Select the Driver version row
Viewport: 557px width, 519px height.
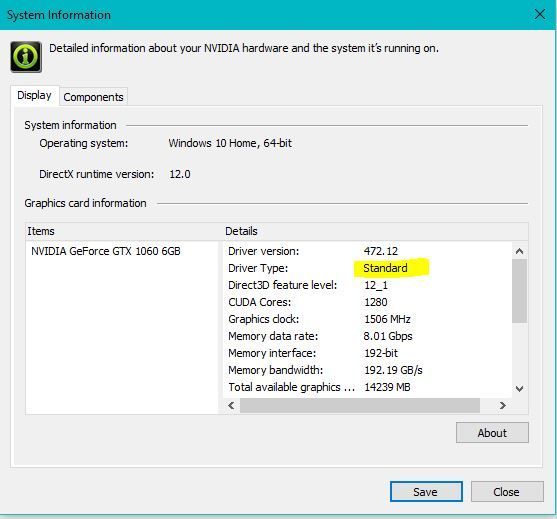point(368,251)
